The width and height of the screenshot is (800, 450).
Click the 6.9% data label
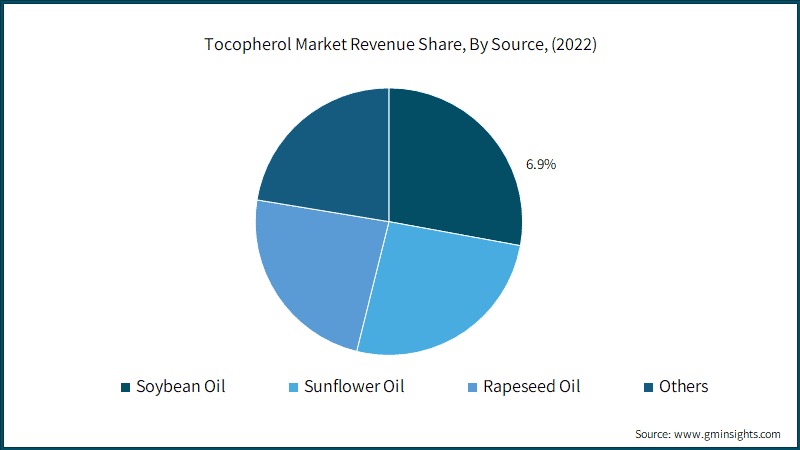541,164
